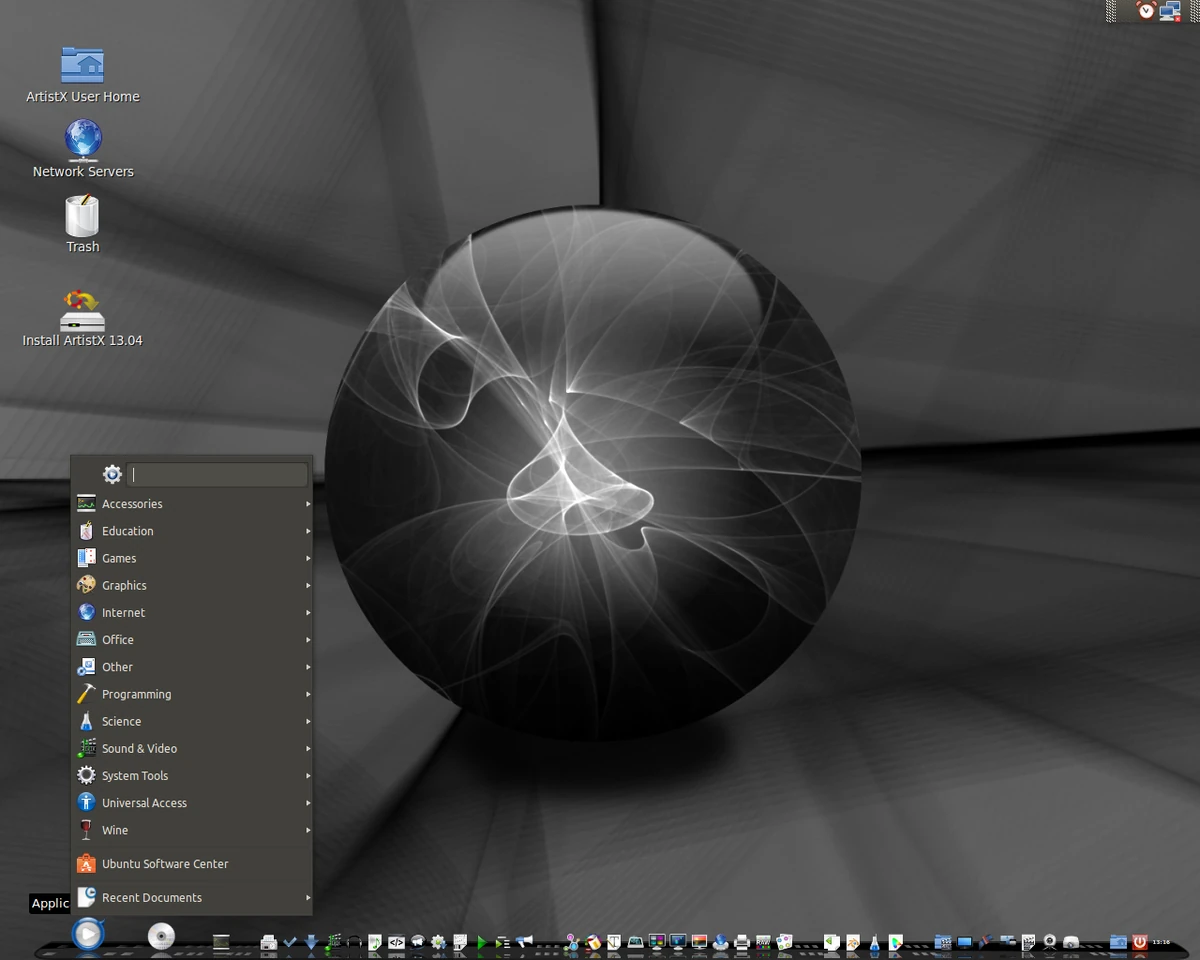Expand the Graphics submenu
1200x960 pixels.
(x=124, y=585)
